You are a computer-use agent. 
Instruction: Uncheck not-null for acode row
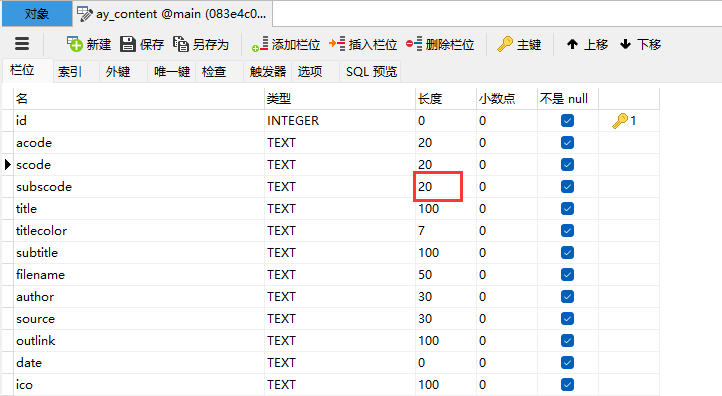pos(567,143)
